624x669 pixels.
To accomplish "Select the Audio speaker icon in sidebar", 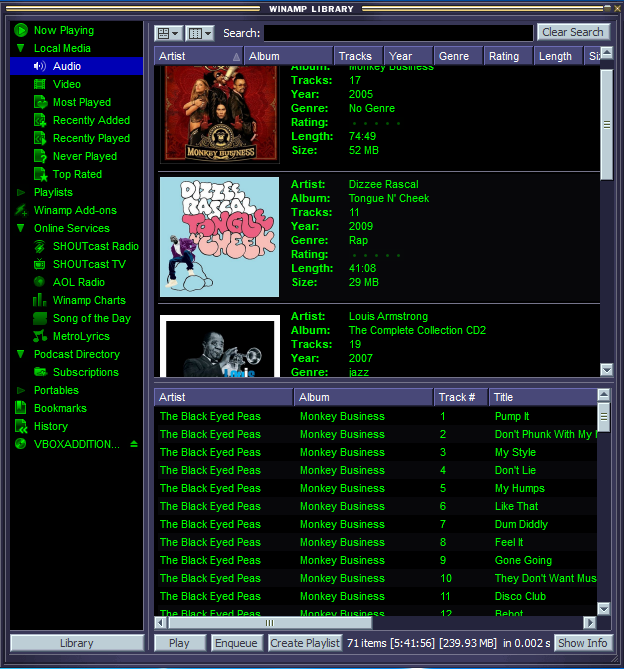I will tap(40, 66).
